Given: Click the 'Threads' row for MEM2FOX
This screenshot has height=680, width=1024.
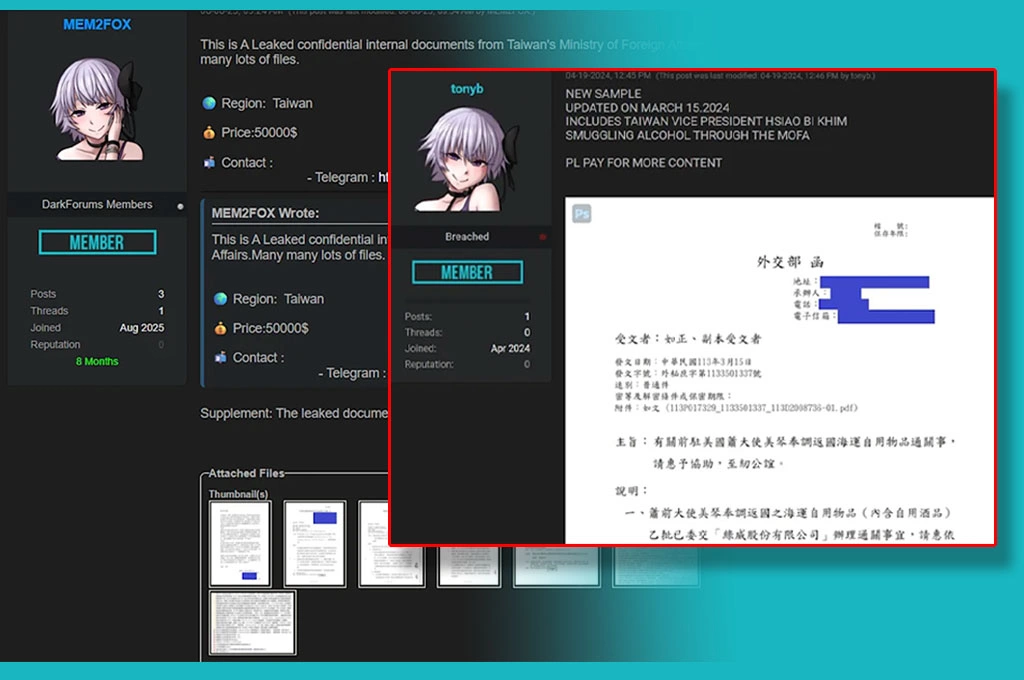Looking at the screenshot, I should (x=97, y=311).
